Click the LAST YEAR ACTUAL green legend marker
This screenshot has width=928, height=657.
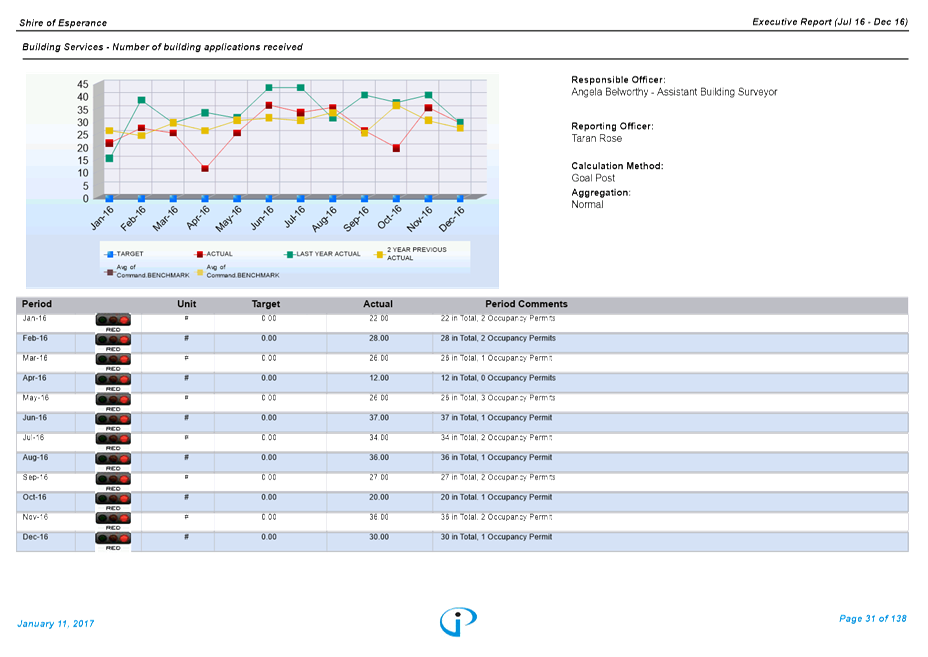coord(290,254)
